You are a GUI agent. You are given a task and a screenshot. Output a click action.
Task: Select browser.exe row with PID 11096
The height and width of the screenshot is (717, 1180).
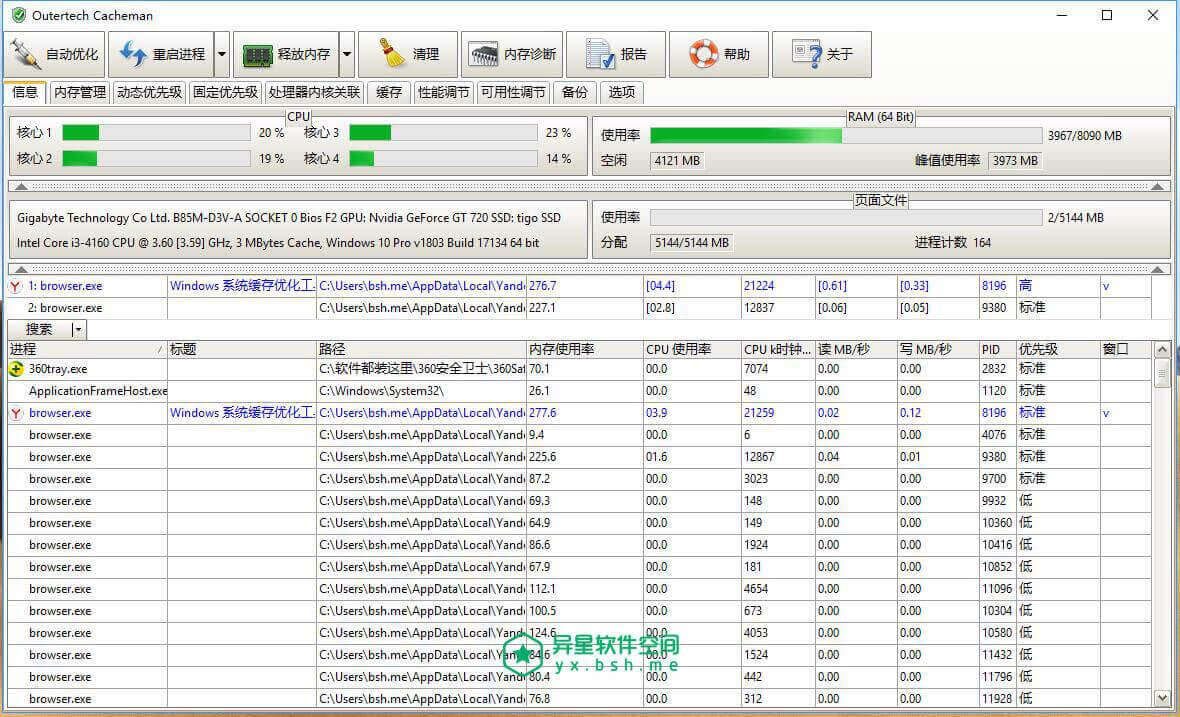579,588
